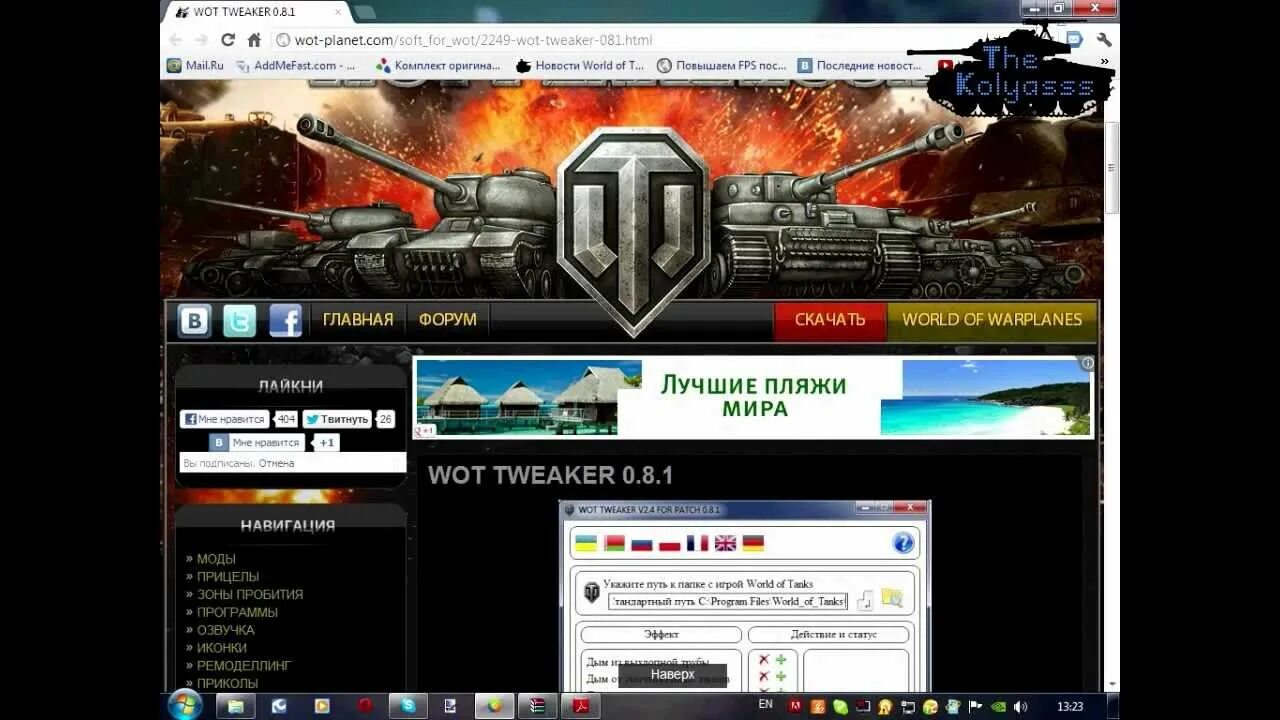Open МОДЫ in navigation list
Viewport: 1280px width, 720px height.
[216, 559]
